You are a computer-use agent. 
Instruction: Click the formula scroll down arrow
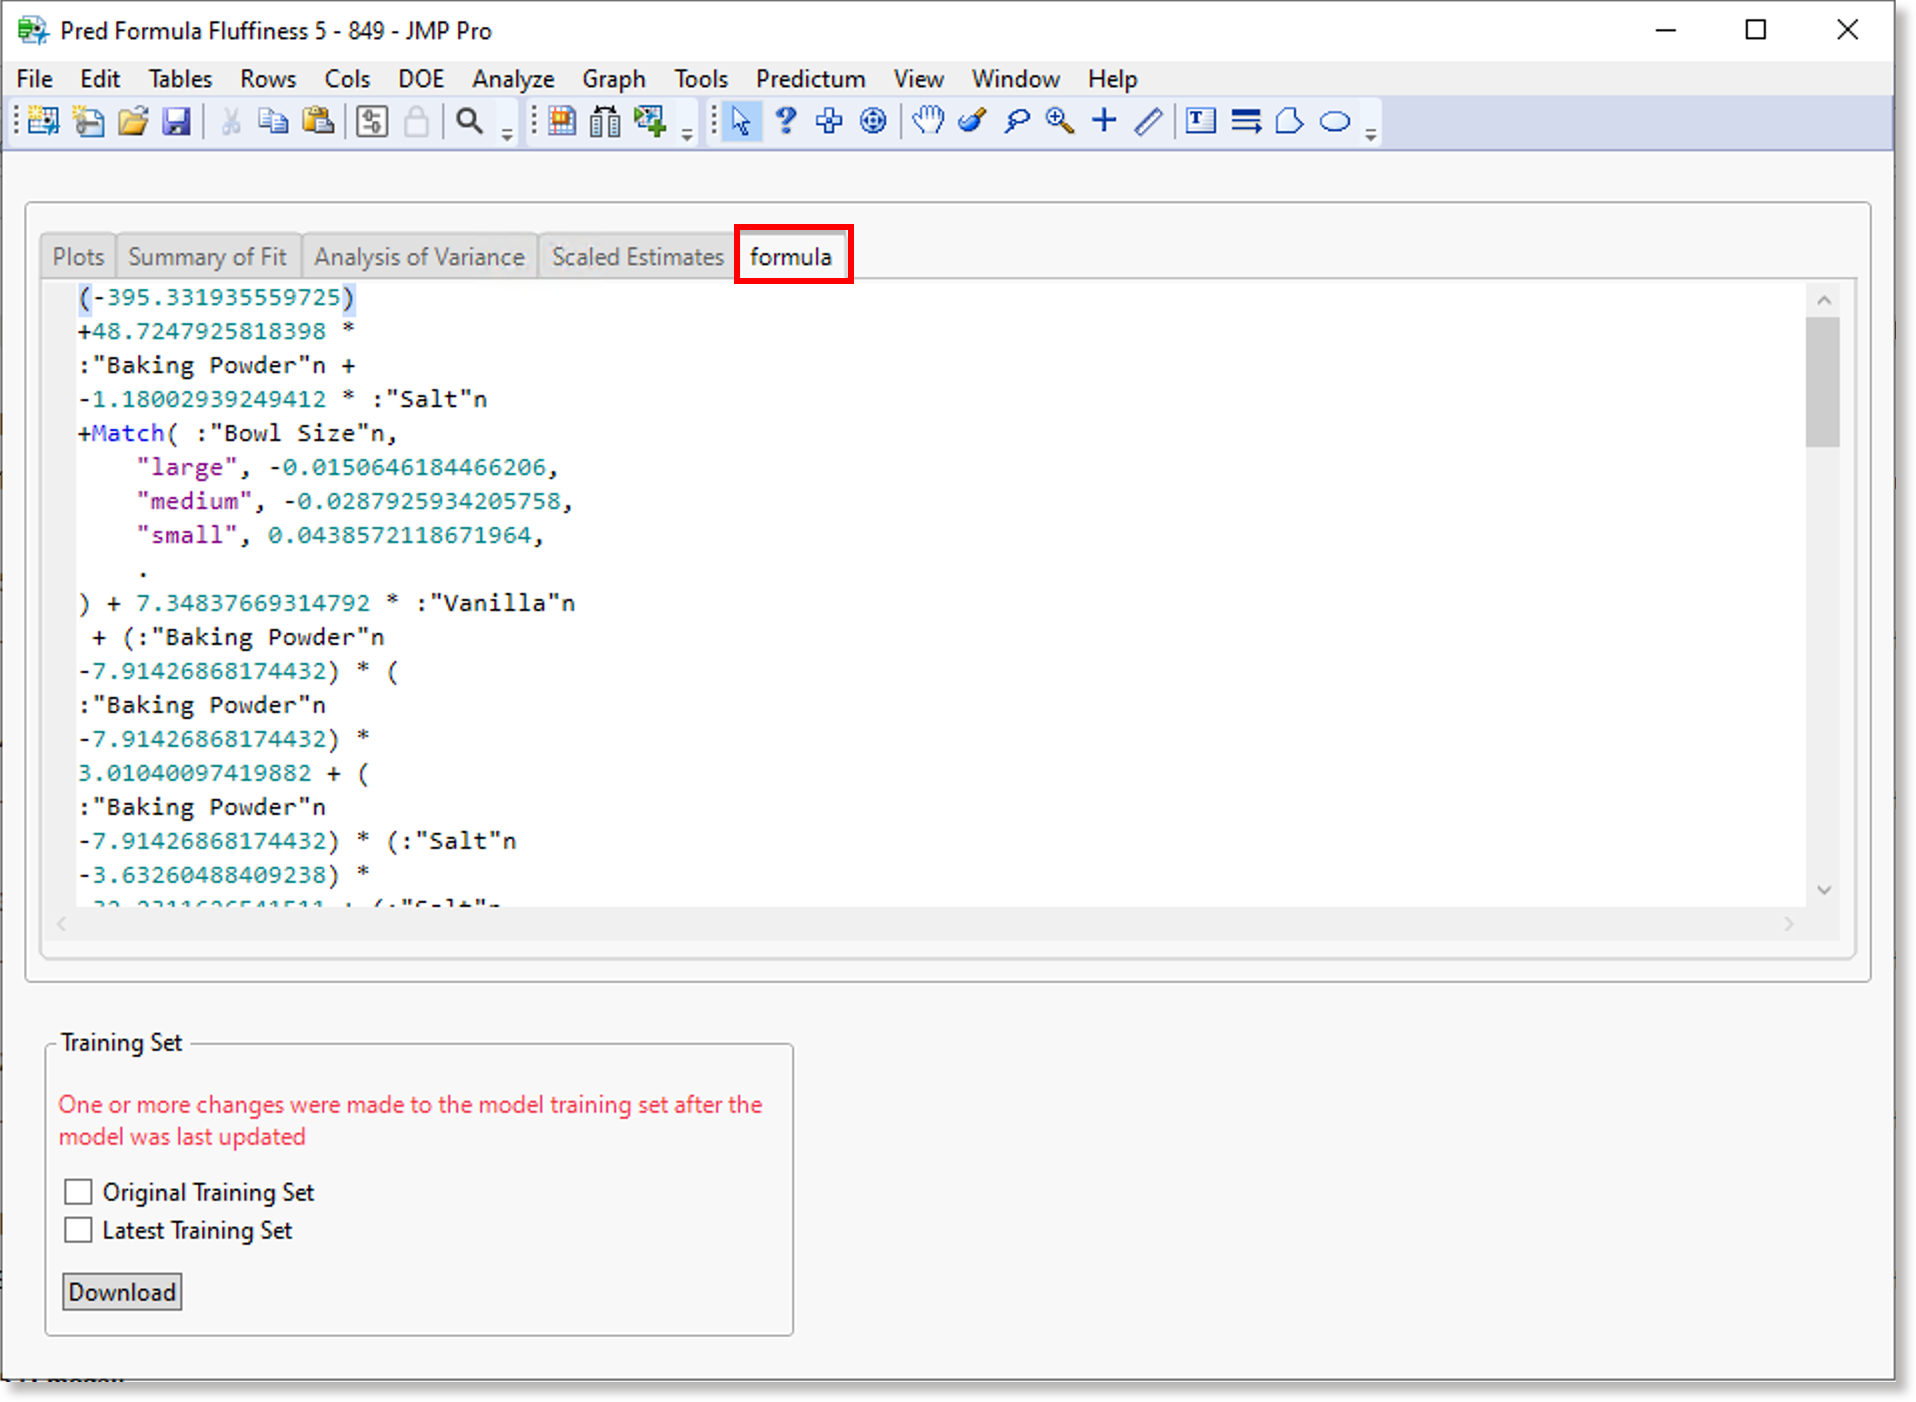[x=1824, y=890]
